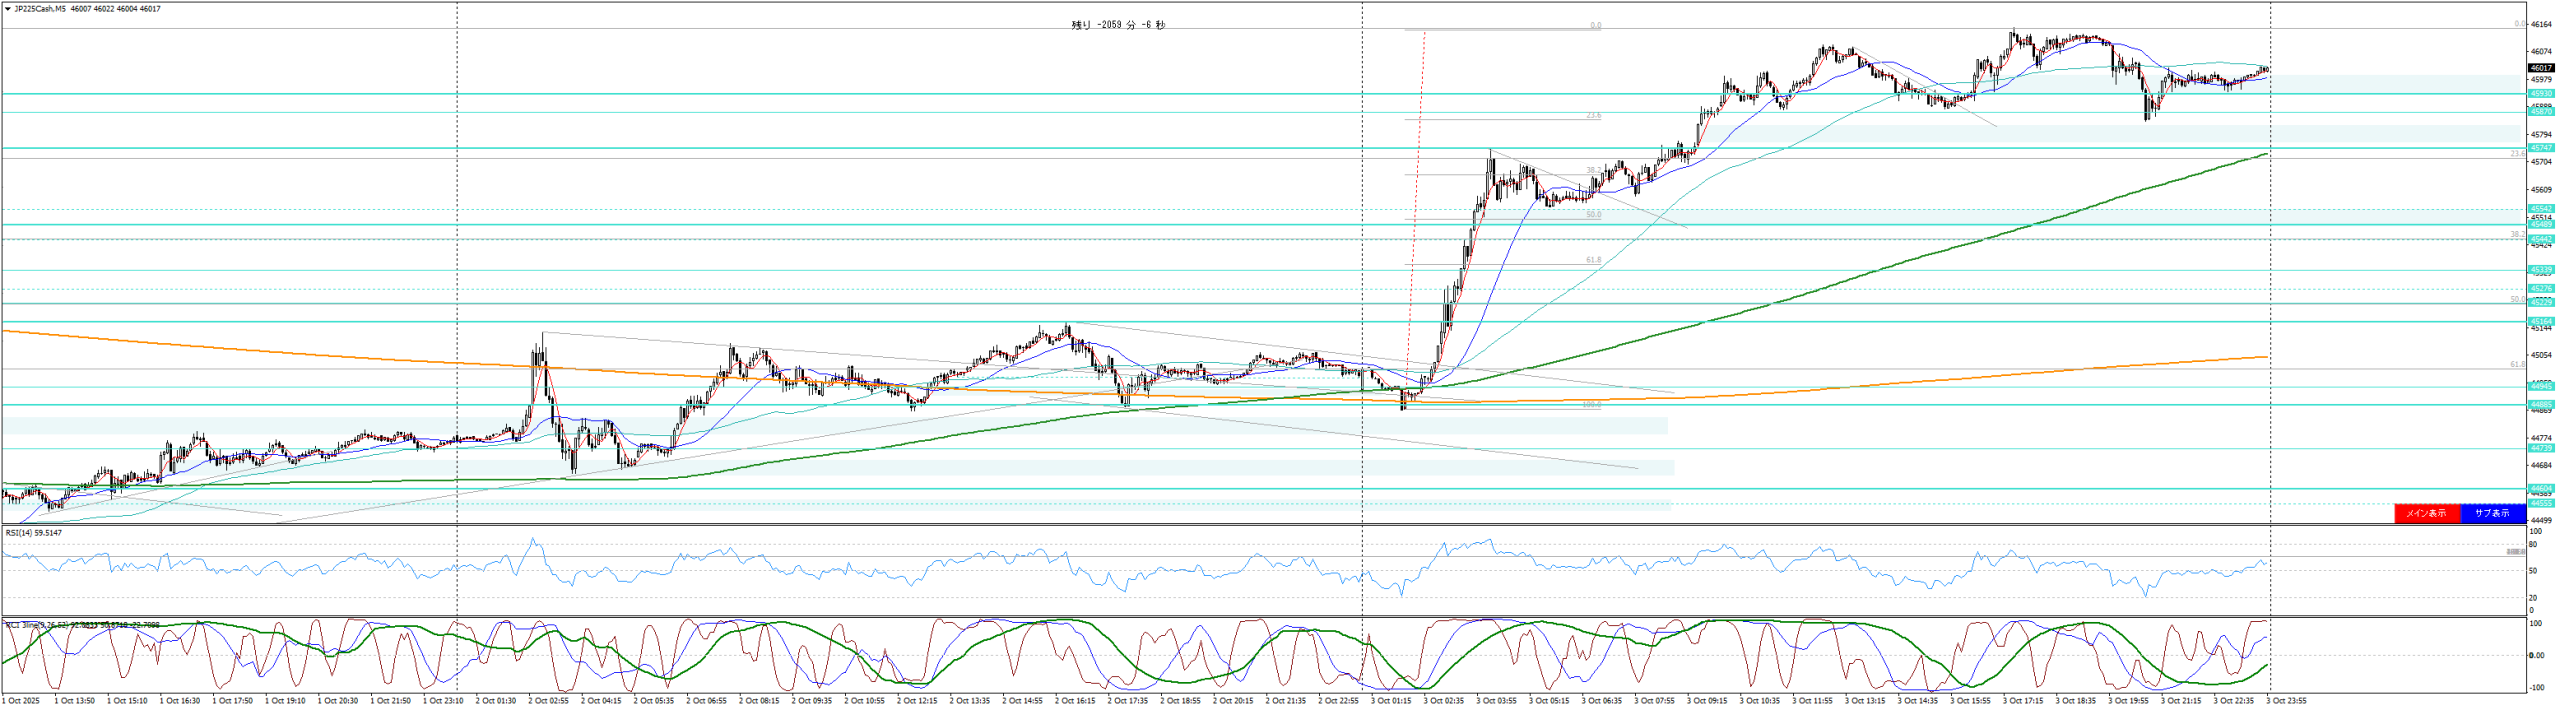Click the red メイン表示 button
The image size is (2560, 710).
tap(2426, 513)
